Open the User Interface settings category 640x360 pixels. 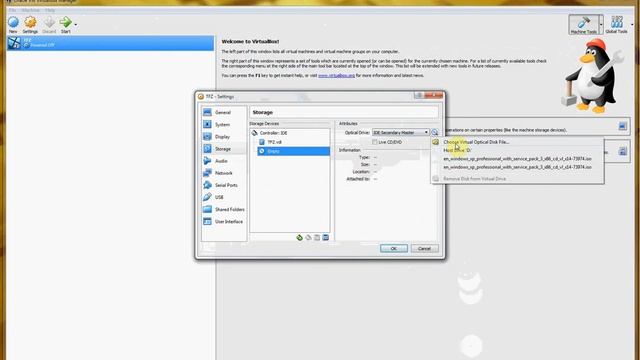tap(224, 222)
